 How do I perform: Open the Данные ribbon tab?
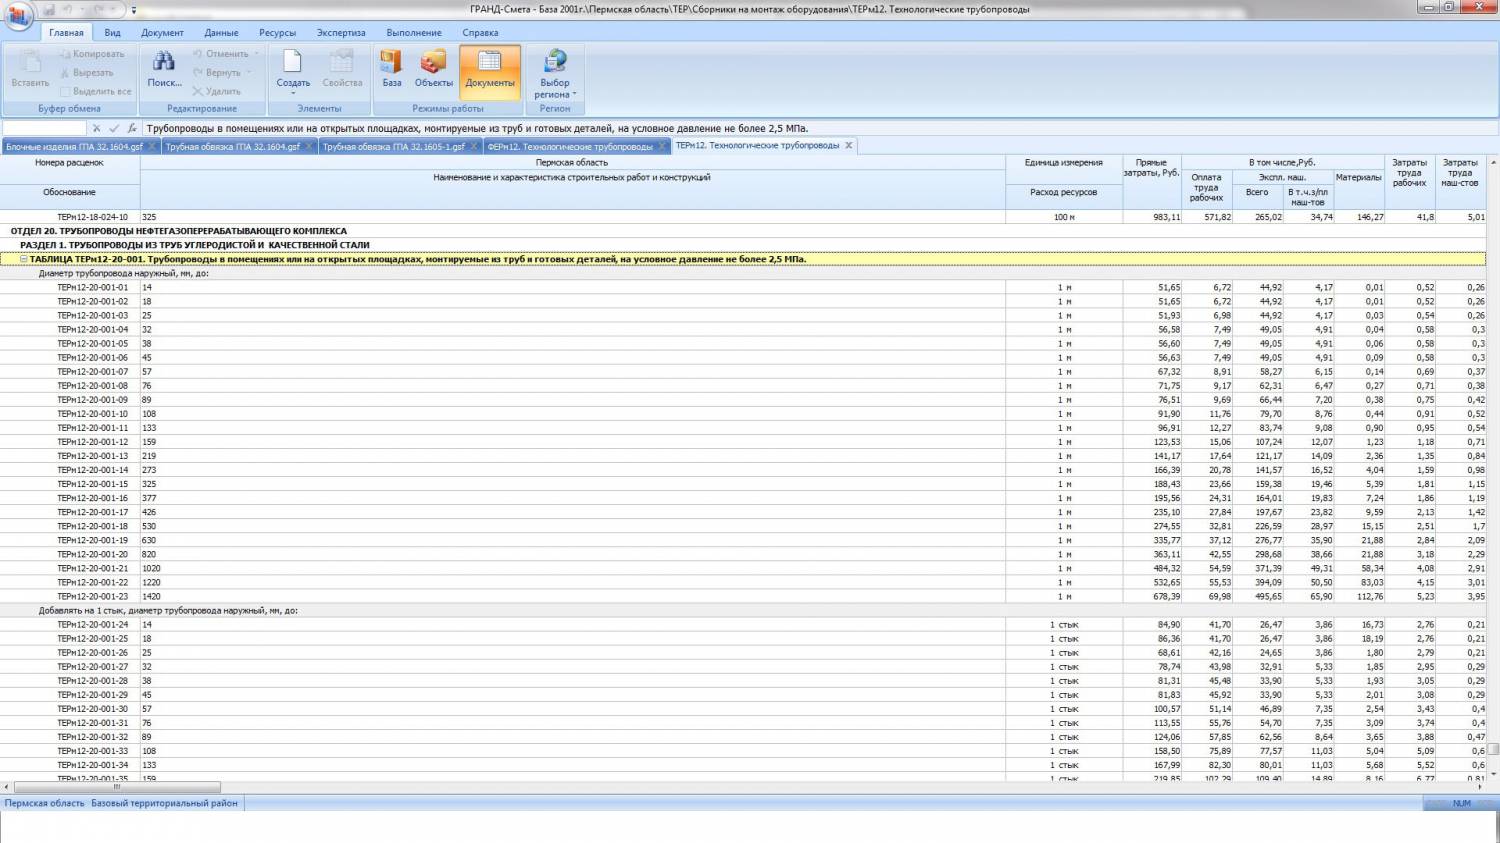point(221,33)
